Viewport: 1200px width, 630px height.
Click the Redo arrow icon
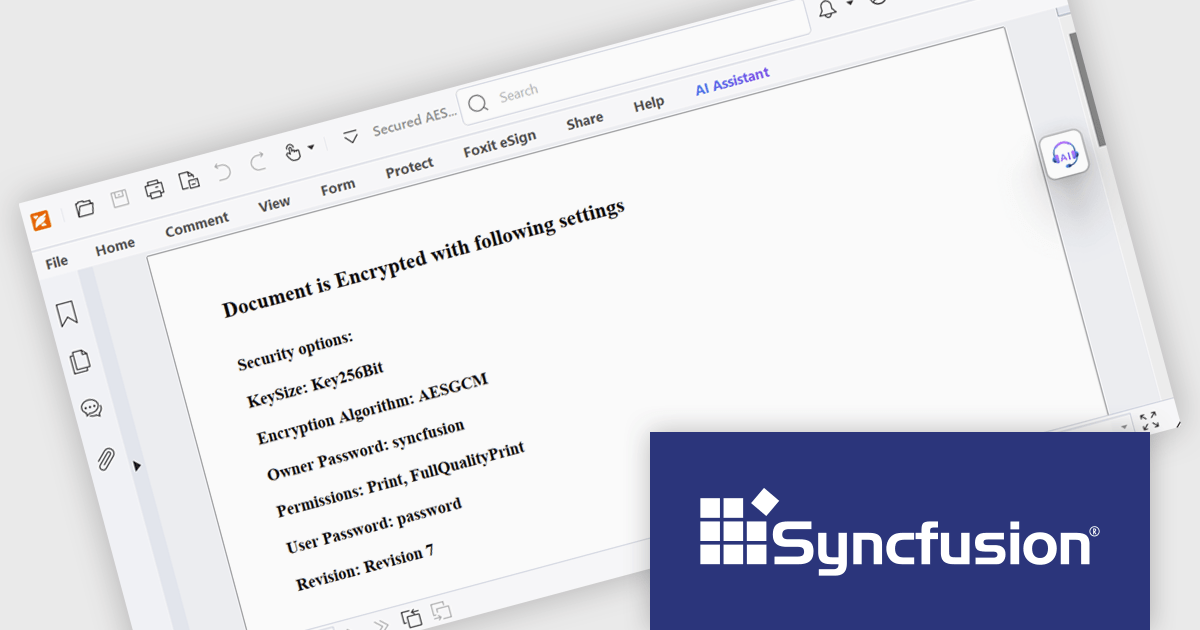pos(258,162)
